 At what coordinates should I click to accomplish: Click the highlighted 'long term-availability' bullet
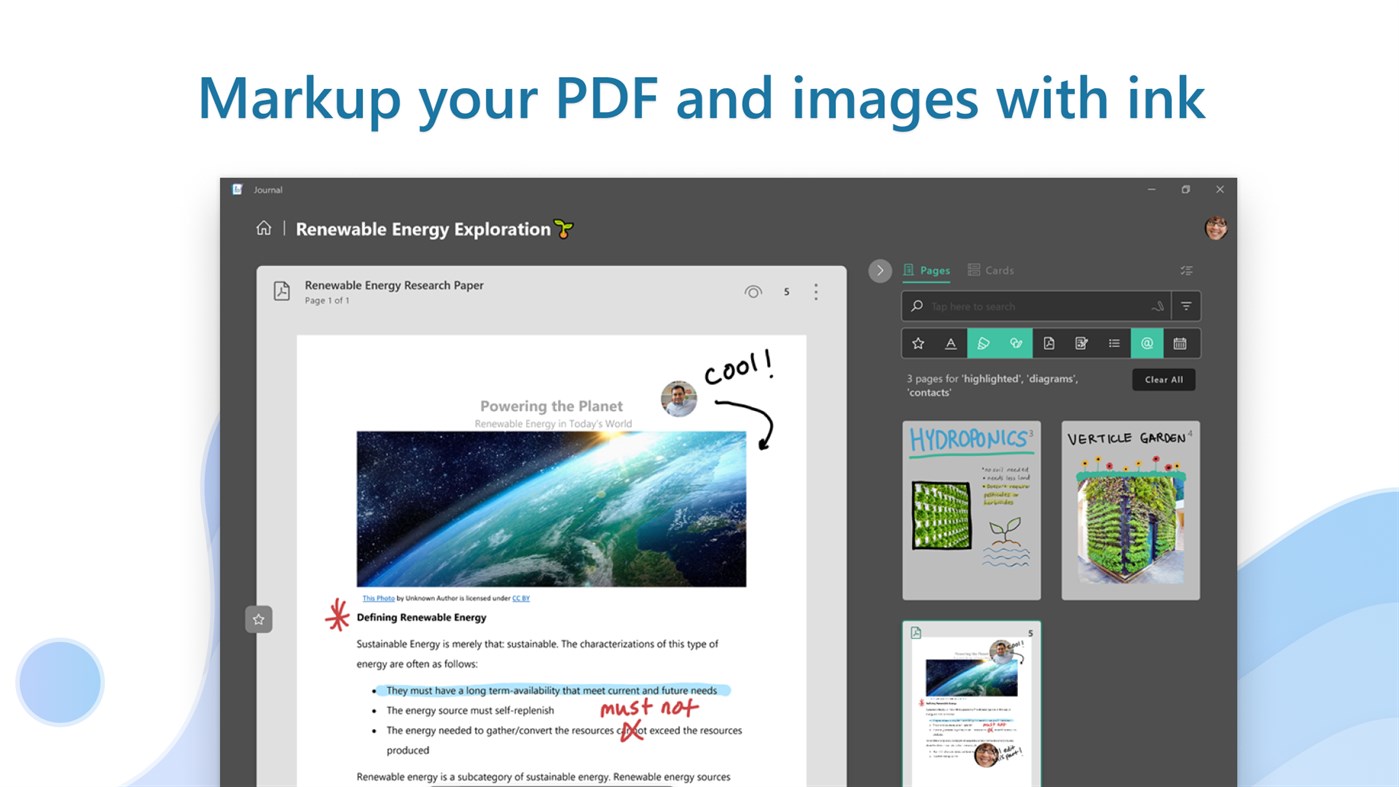coord(552,690)
